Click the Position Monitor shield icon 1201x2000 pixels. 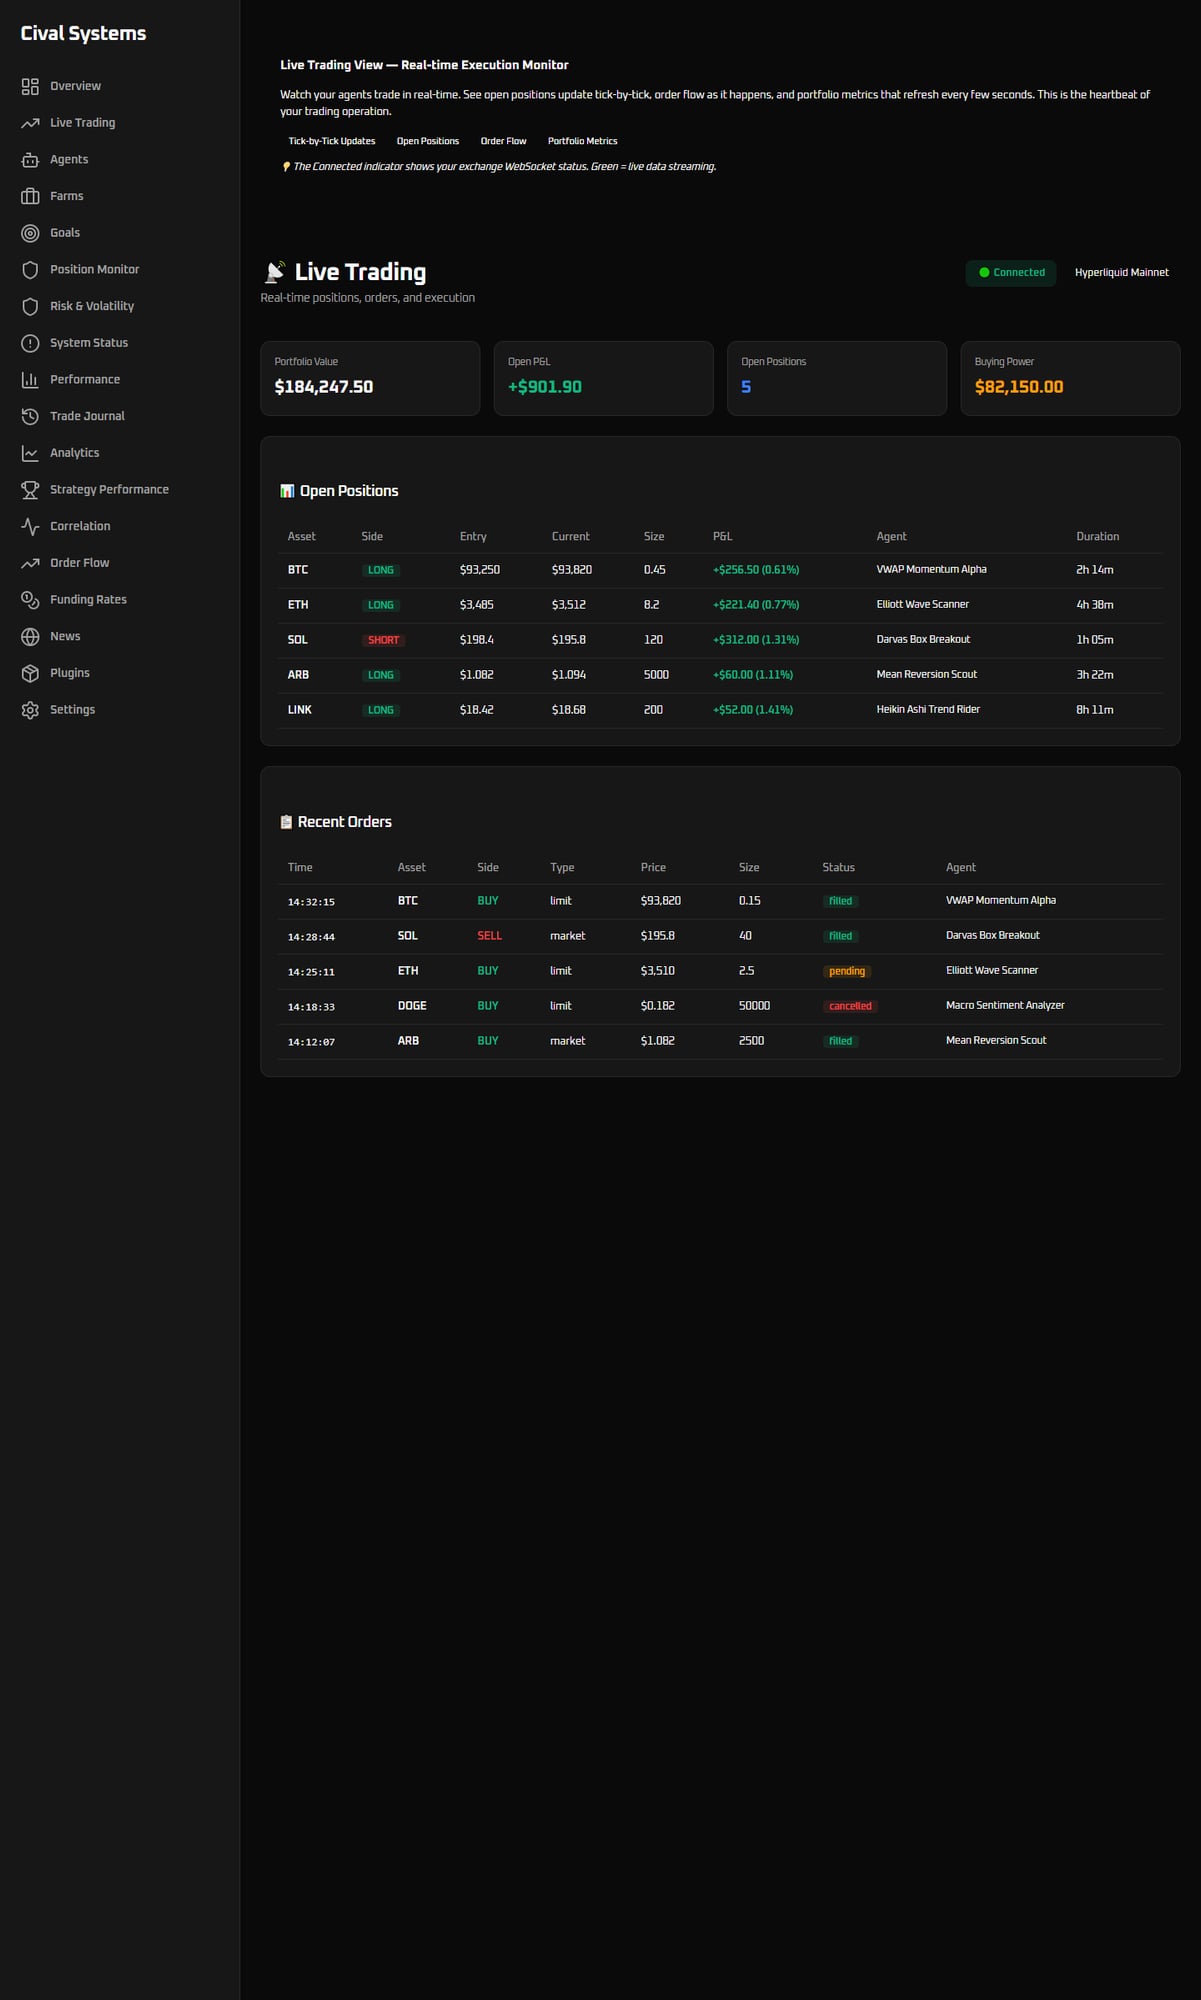click(30, 270)
